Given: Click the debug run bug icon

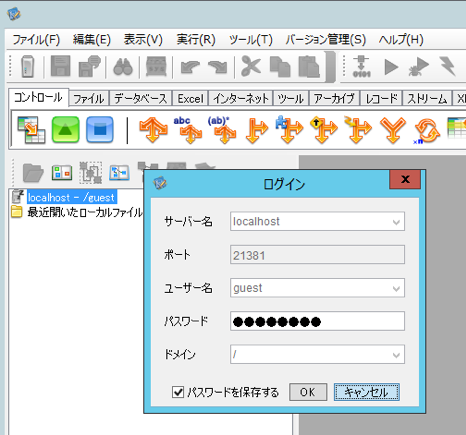Looking at the screenshot, I should (419, 66).
